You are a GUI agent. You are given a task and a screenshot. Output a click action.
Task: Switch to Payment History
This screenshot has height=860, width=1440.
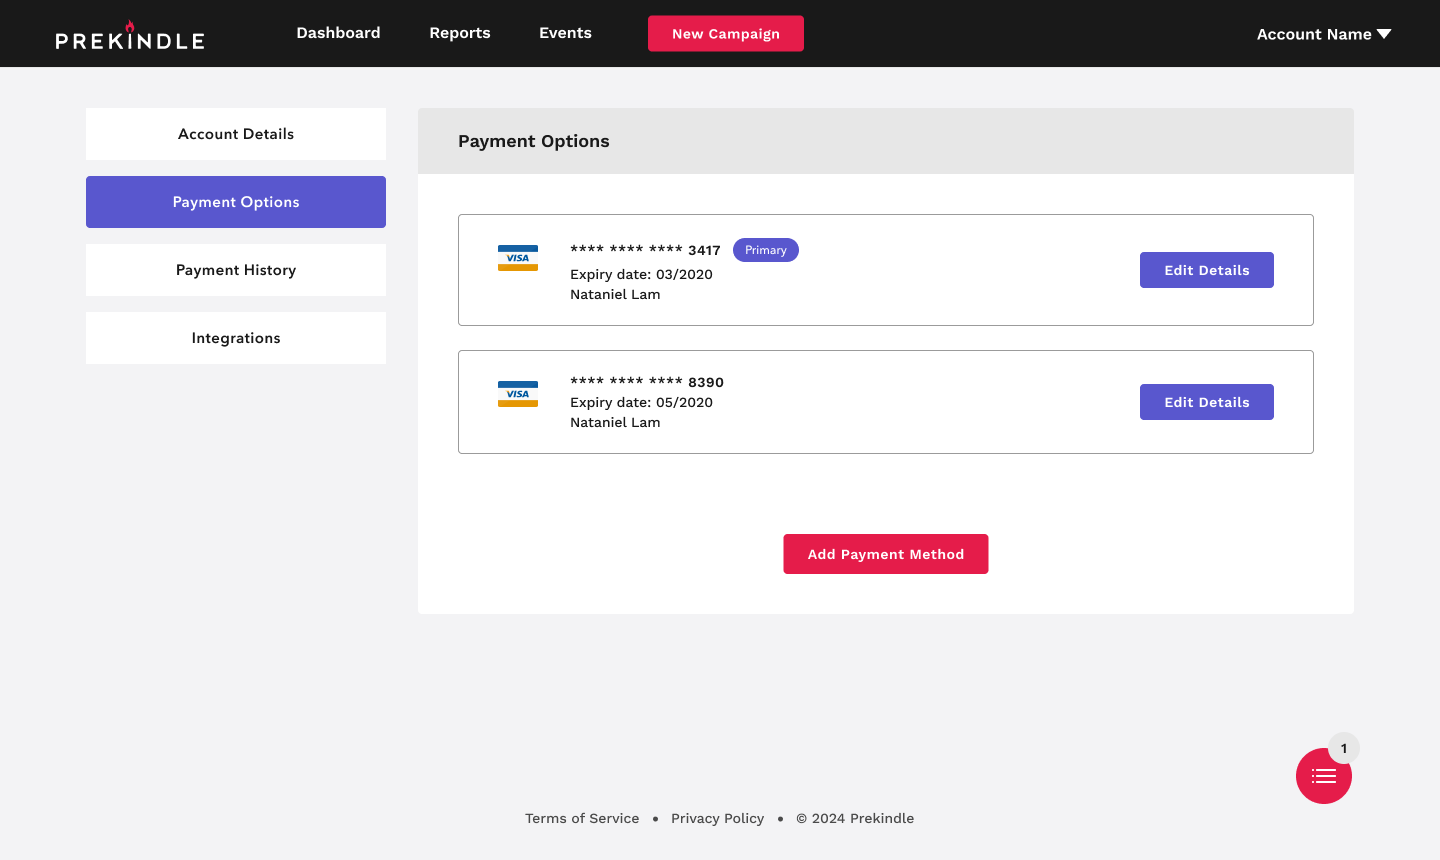point(236,270)
